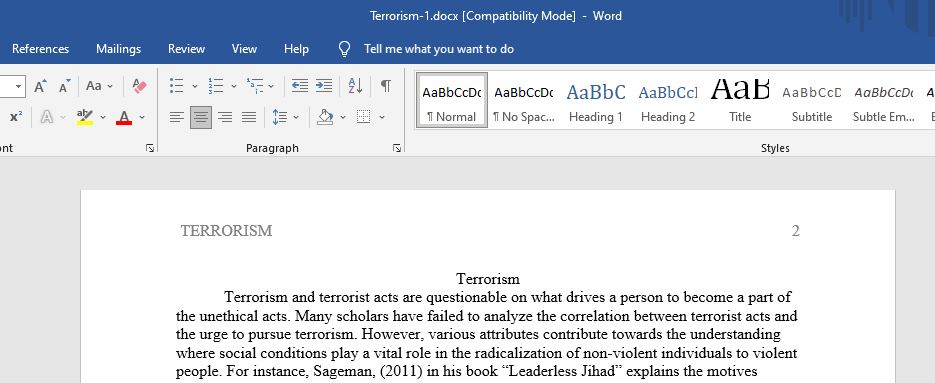Viewport: 935px width, 383px height.
Task: Apply paragraph shading paint bucket
Action: pyautogui.click(x=325, y=117)
